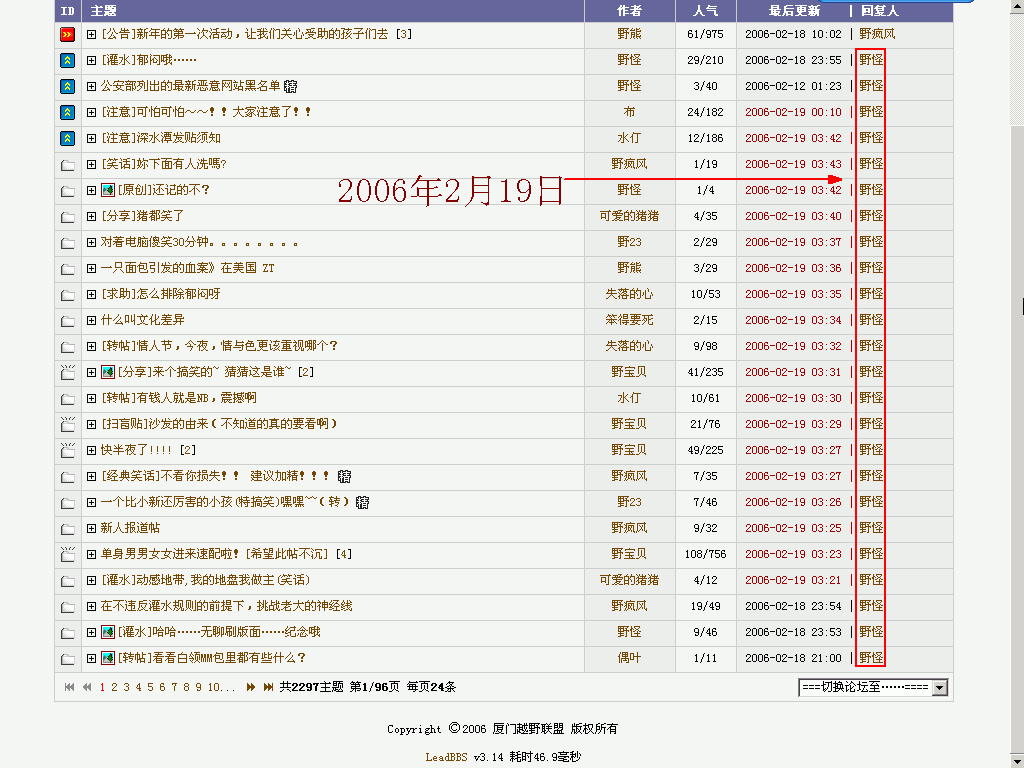Go to next page using forward arrow
This screenshot has height=768, width=1024.
pyautogui.click(x=251, y=687)
